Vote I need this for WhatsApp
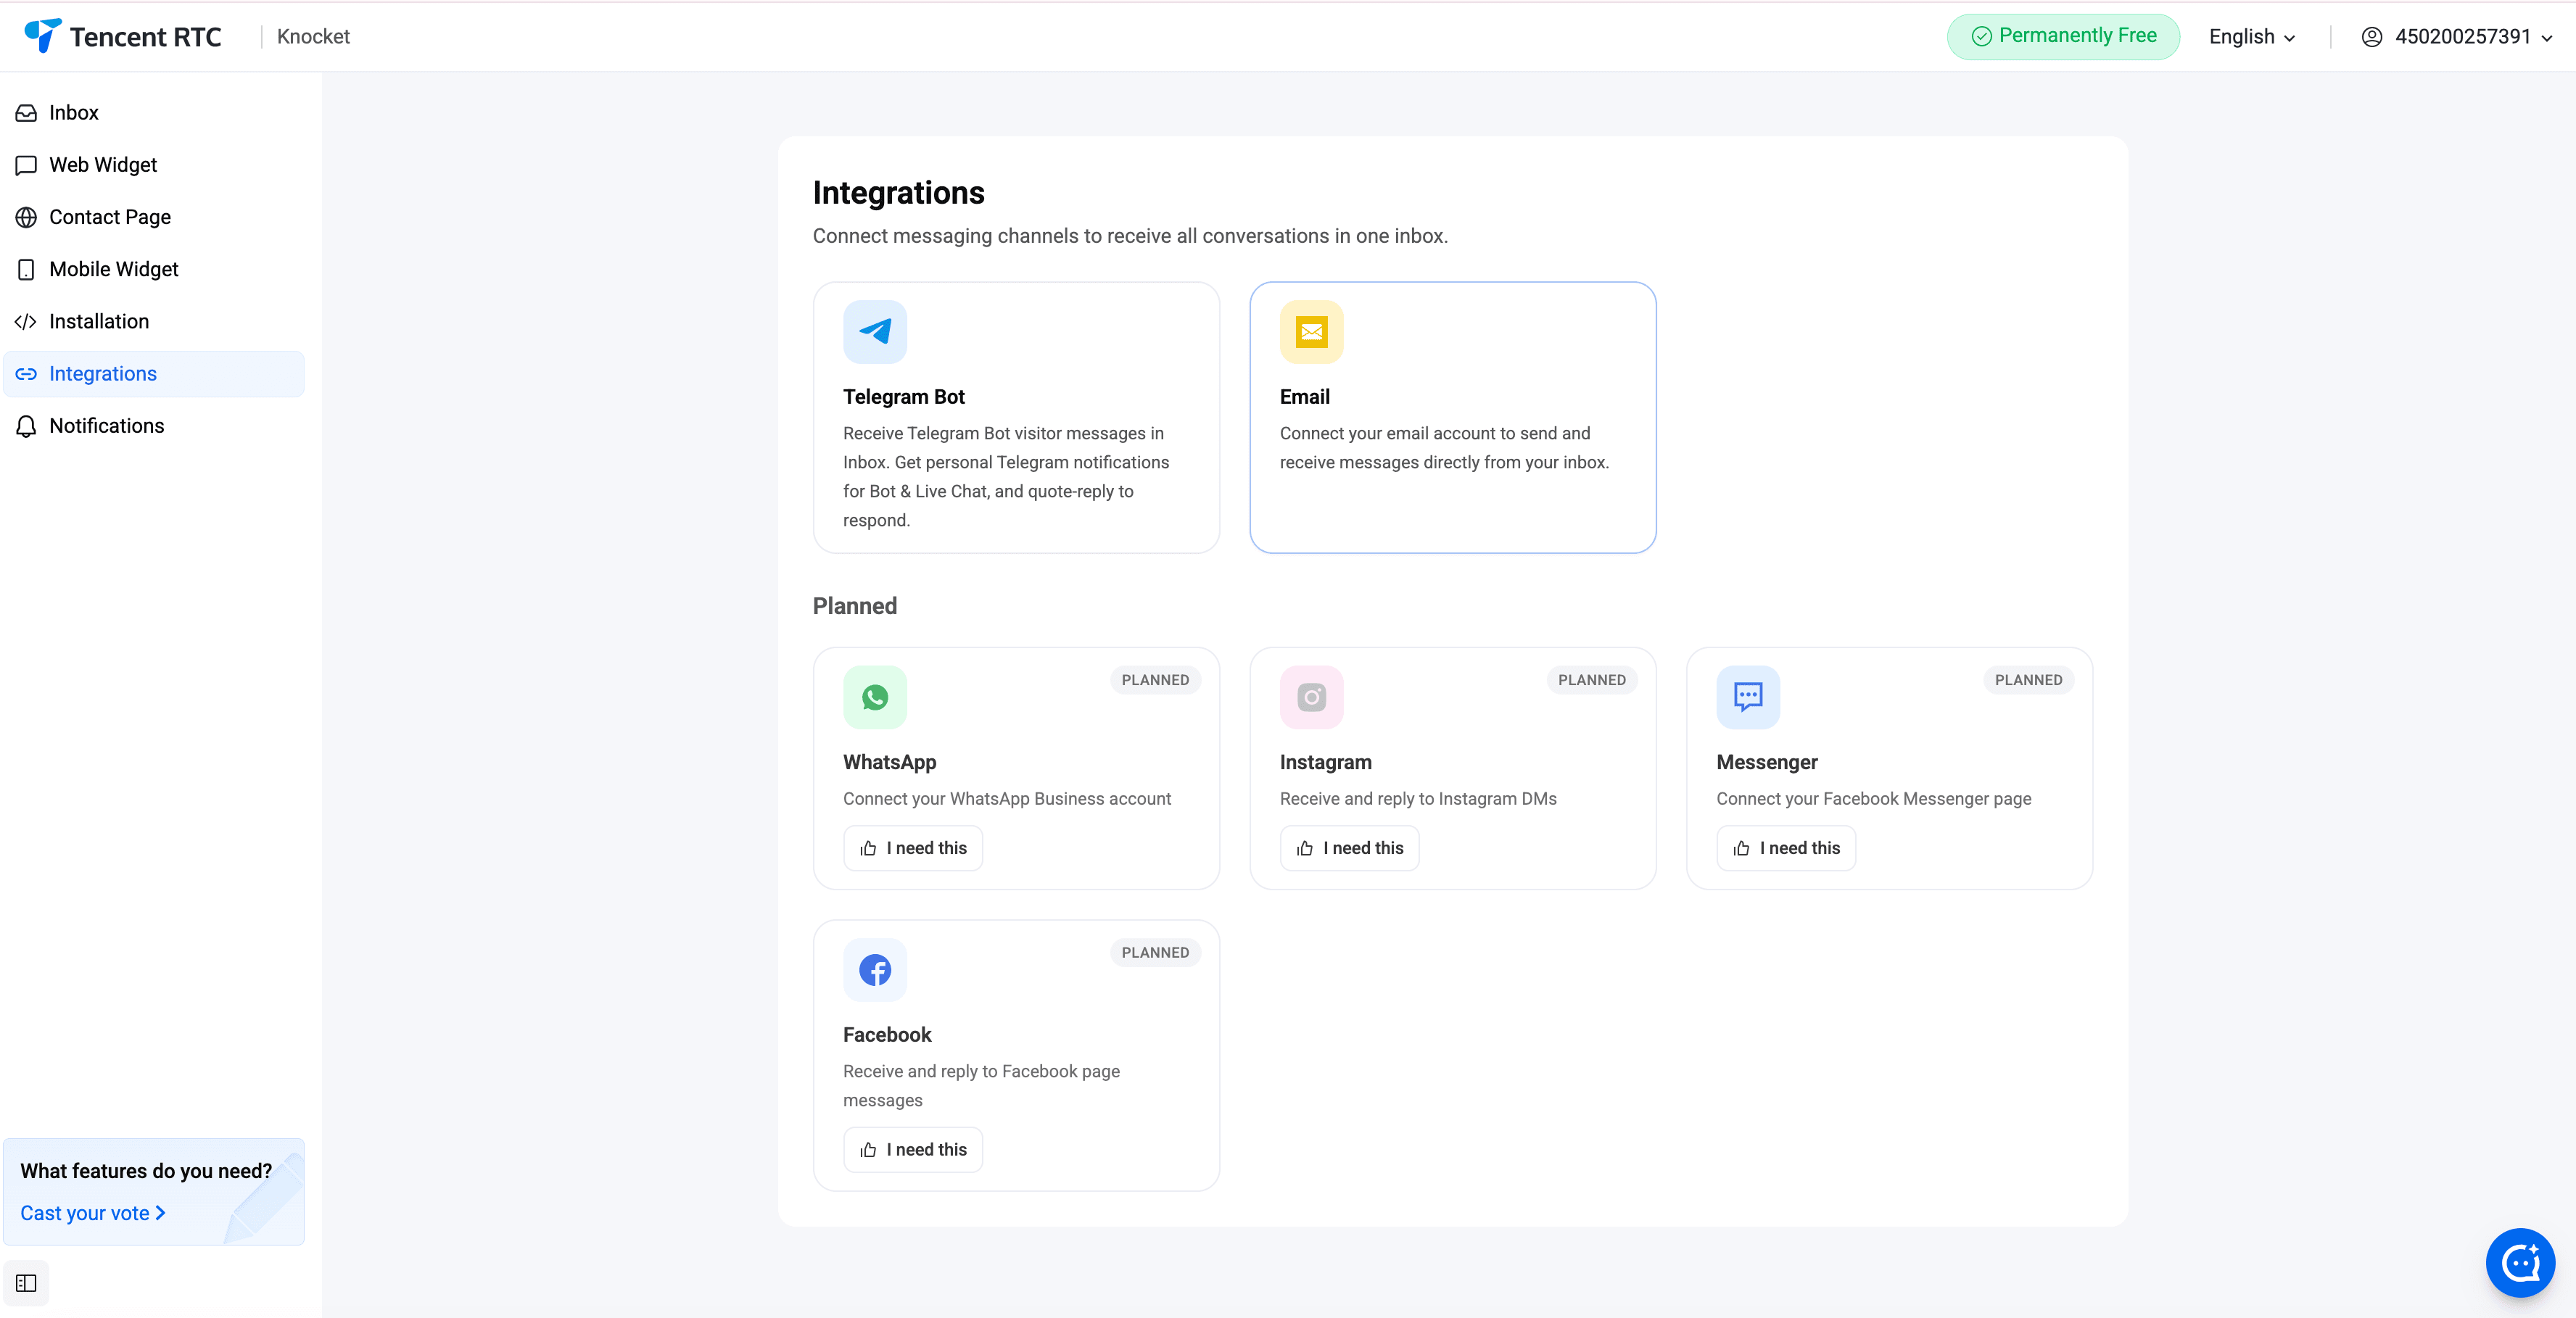Image resolution: width=2576 pixels, height=1318 pixels. [x=913, y=848]
